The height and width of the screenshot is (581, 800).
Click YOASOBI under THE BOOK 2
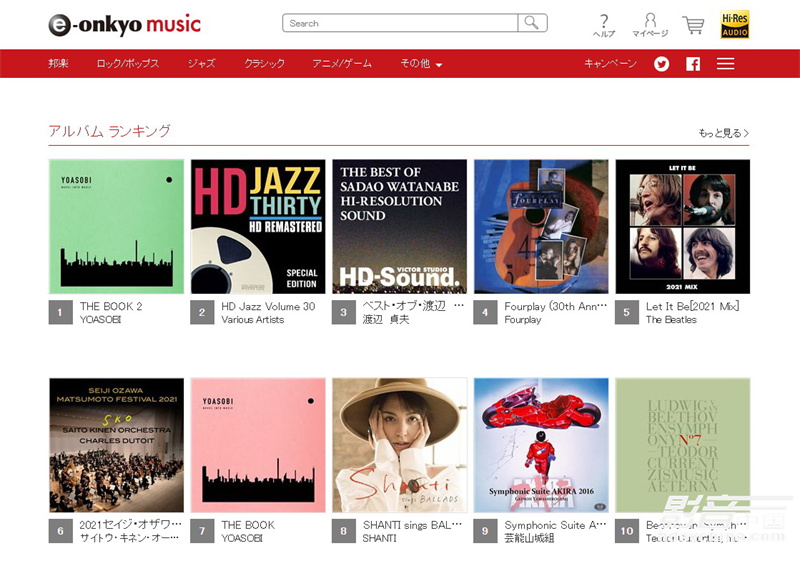(x=101, y=320)
